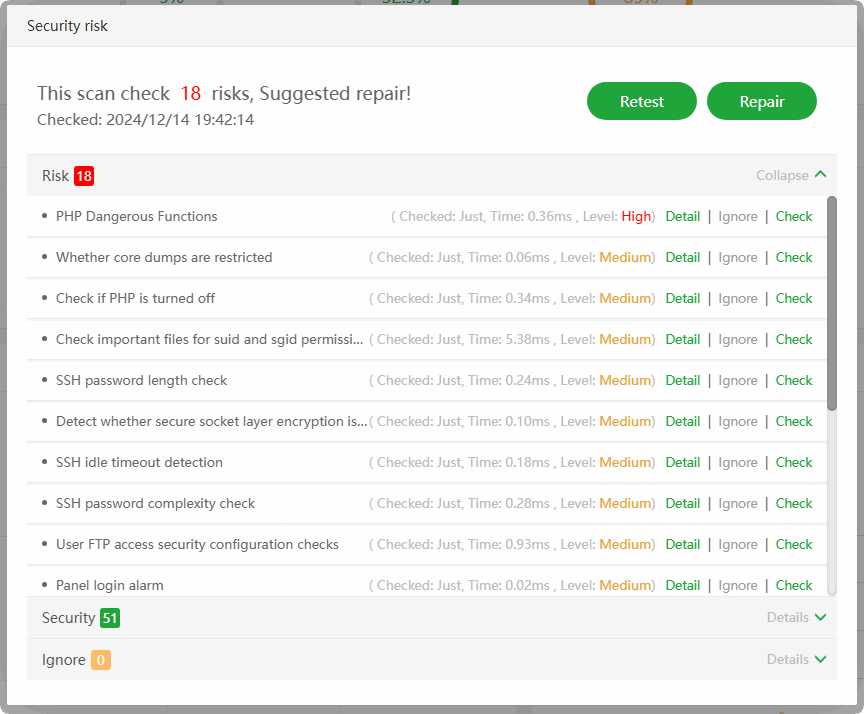Open Detail for PHP Dangerous Functions
Viewport: 864px width, 714px height.
[683, 216]
